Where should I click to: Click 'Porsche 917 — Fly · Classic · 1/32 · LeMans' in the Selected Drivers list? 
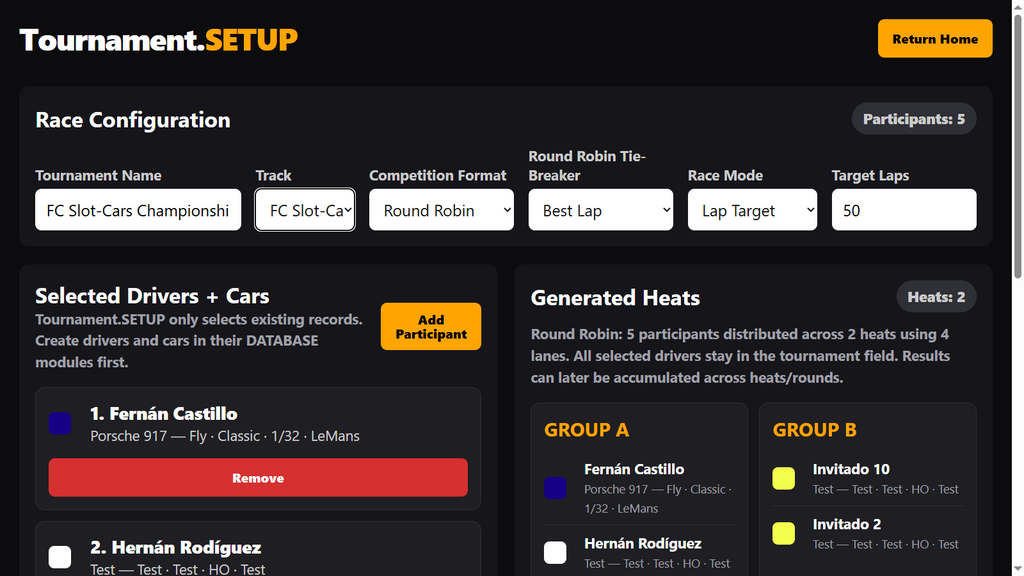click(225, 436)
